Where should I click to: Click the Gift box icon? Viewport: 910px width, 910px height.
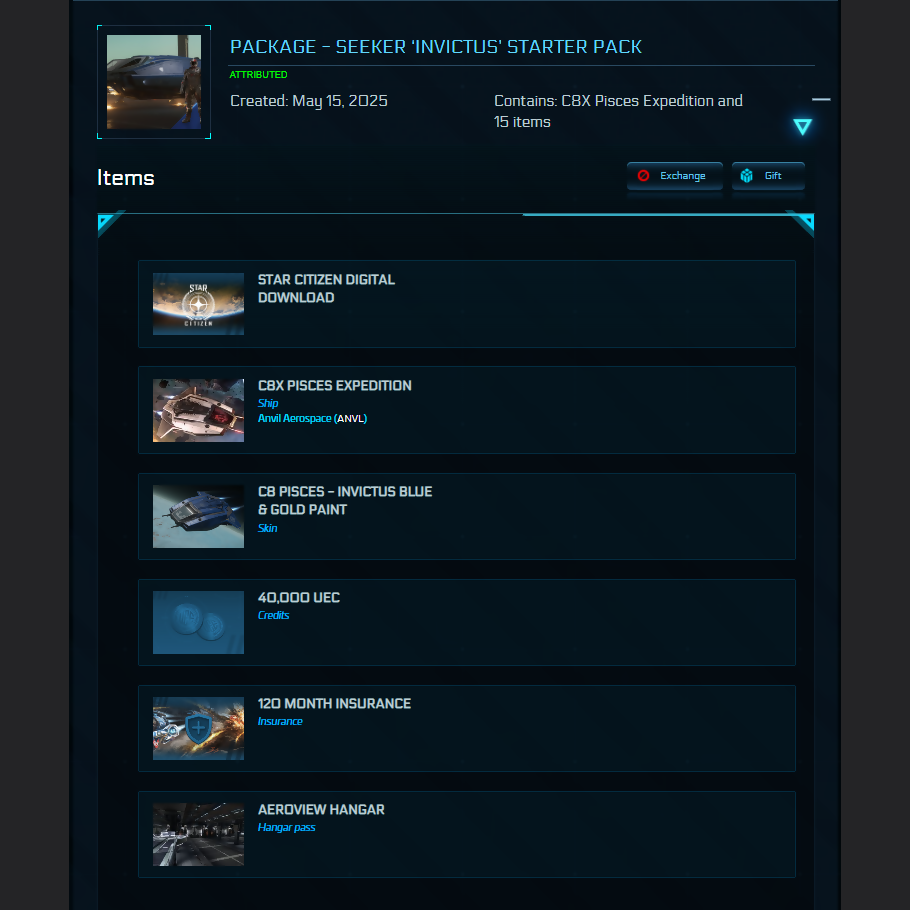[x=746, y=176]
